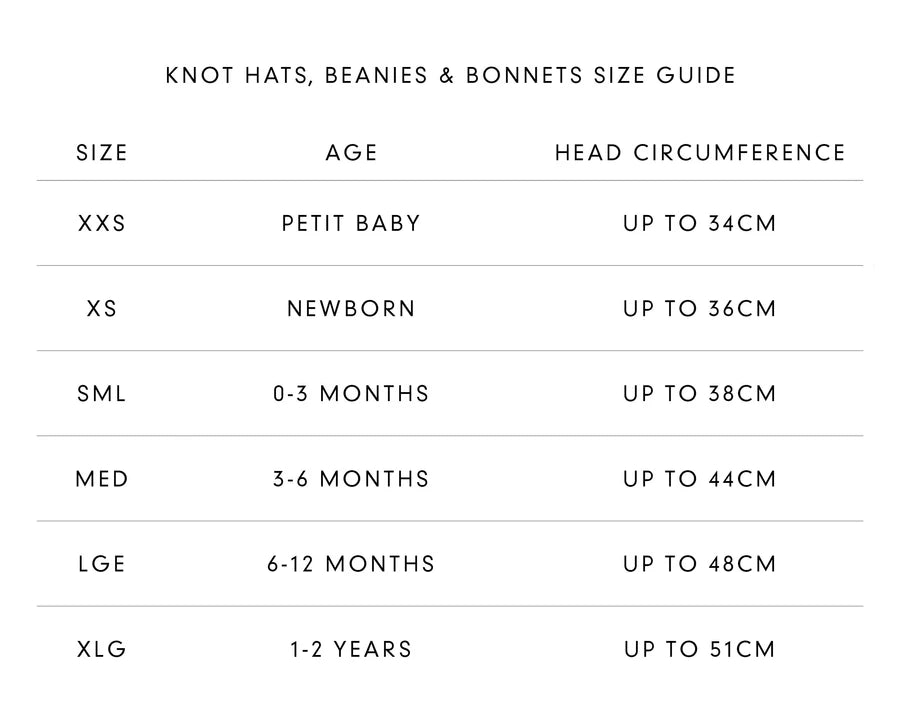Select the XXS size cell
The width and height of the screenshot is (900, 718).
pyautogui.click(x=102, y=223)
